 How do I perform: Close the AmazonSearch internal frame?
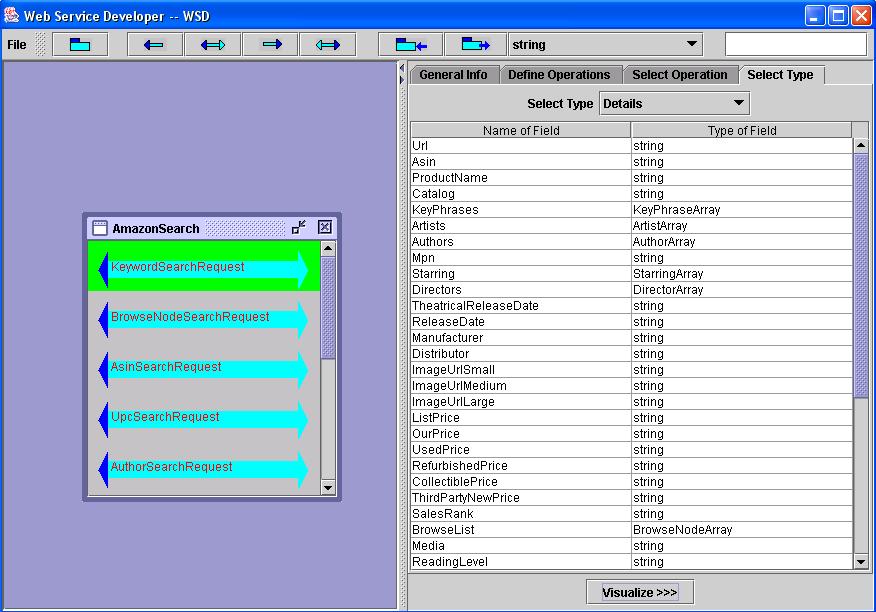[x=325, y=227]
